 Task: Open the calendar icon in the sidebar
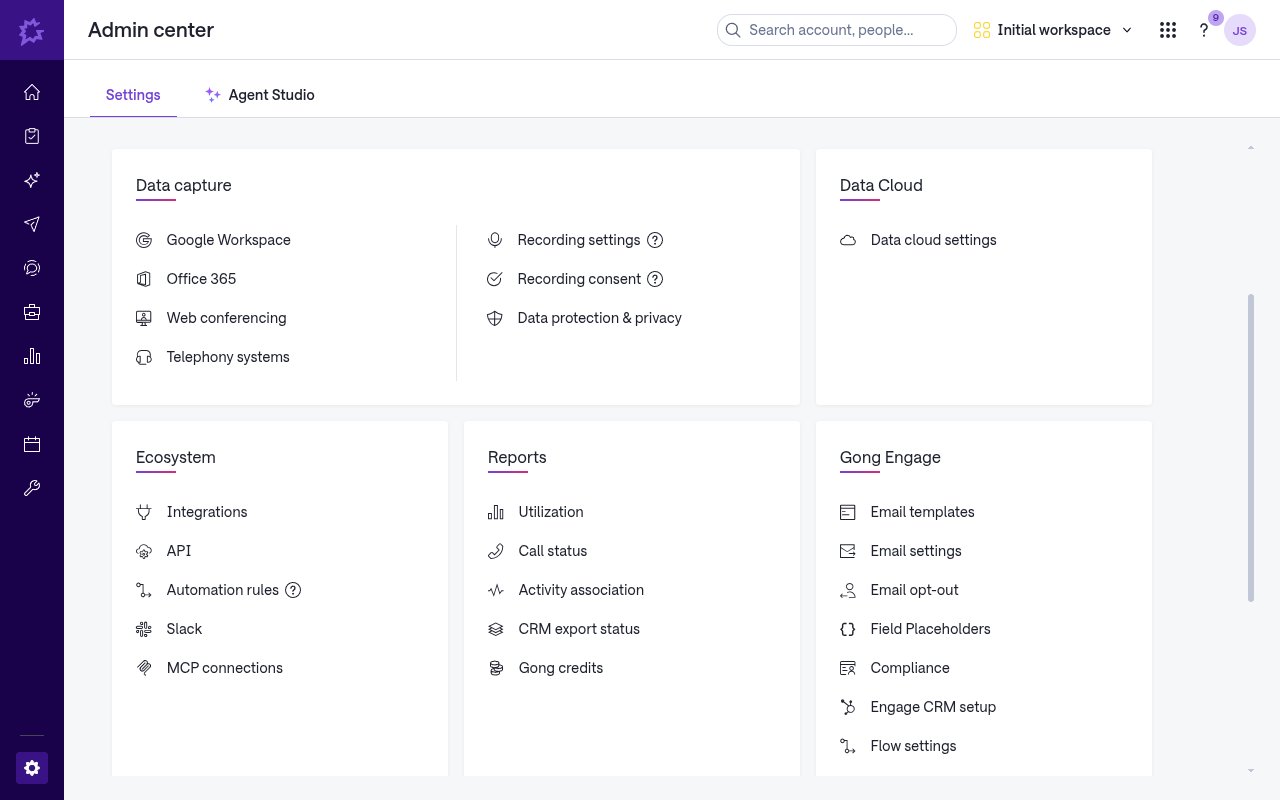click(x=32, y=444)
